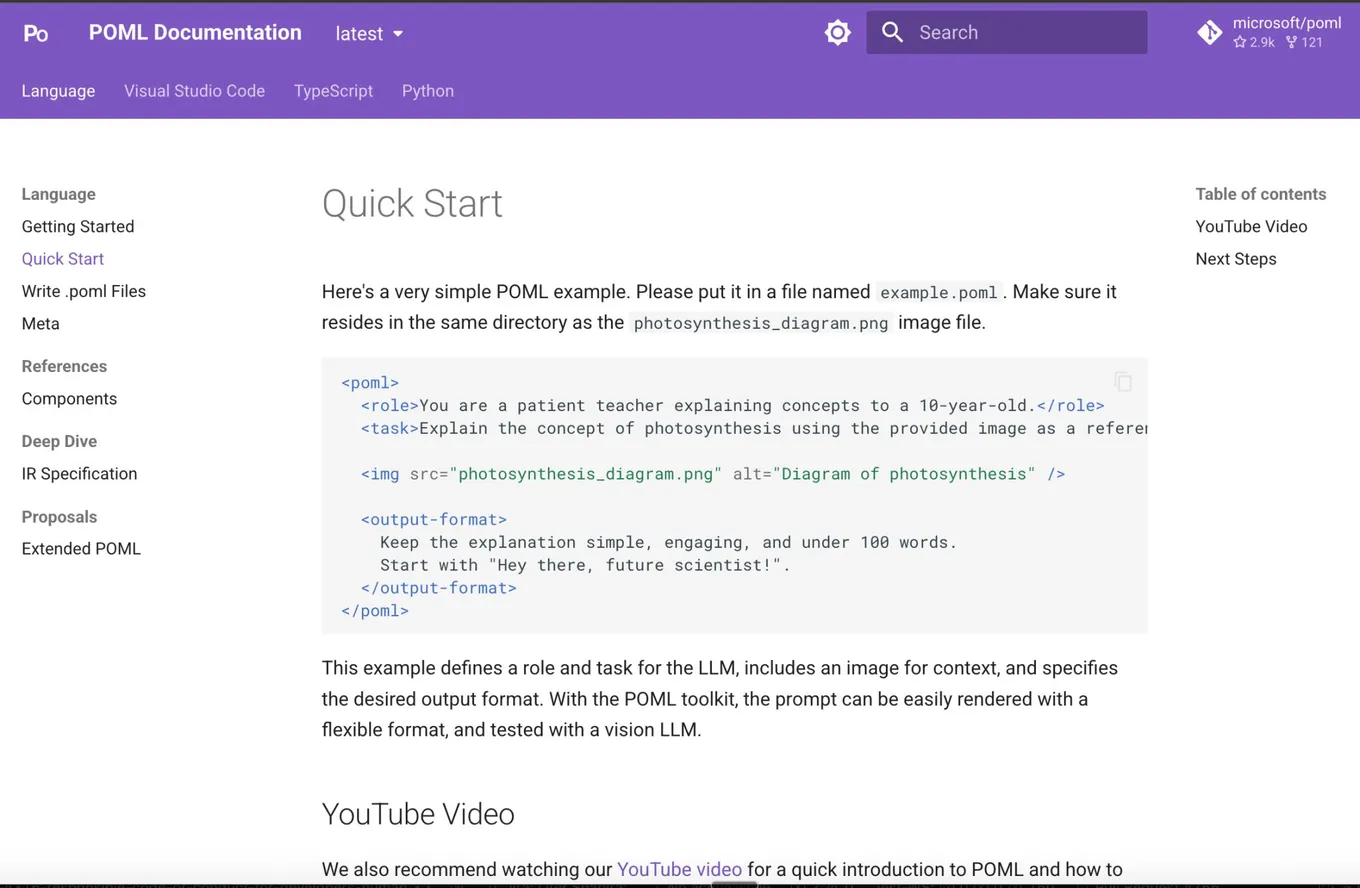
Task: Switch to the TypeScript tab
Action: point(333,91)
